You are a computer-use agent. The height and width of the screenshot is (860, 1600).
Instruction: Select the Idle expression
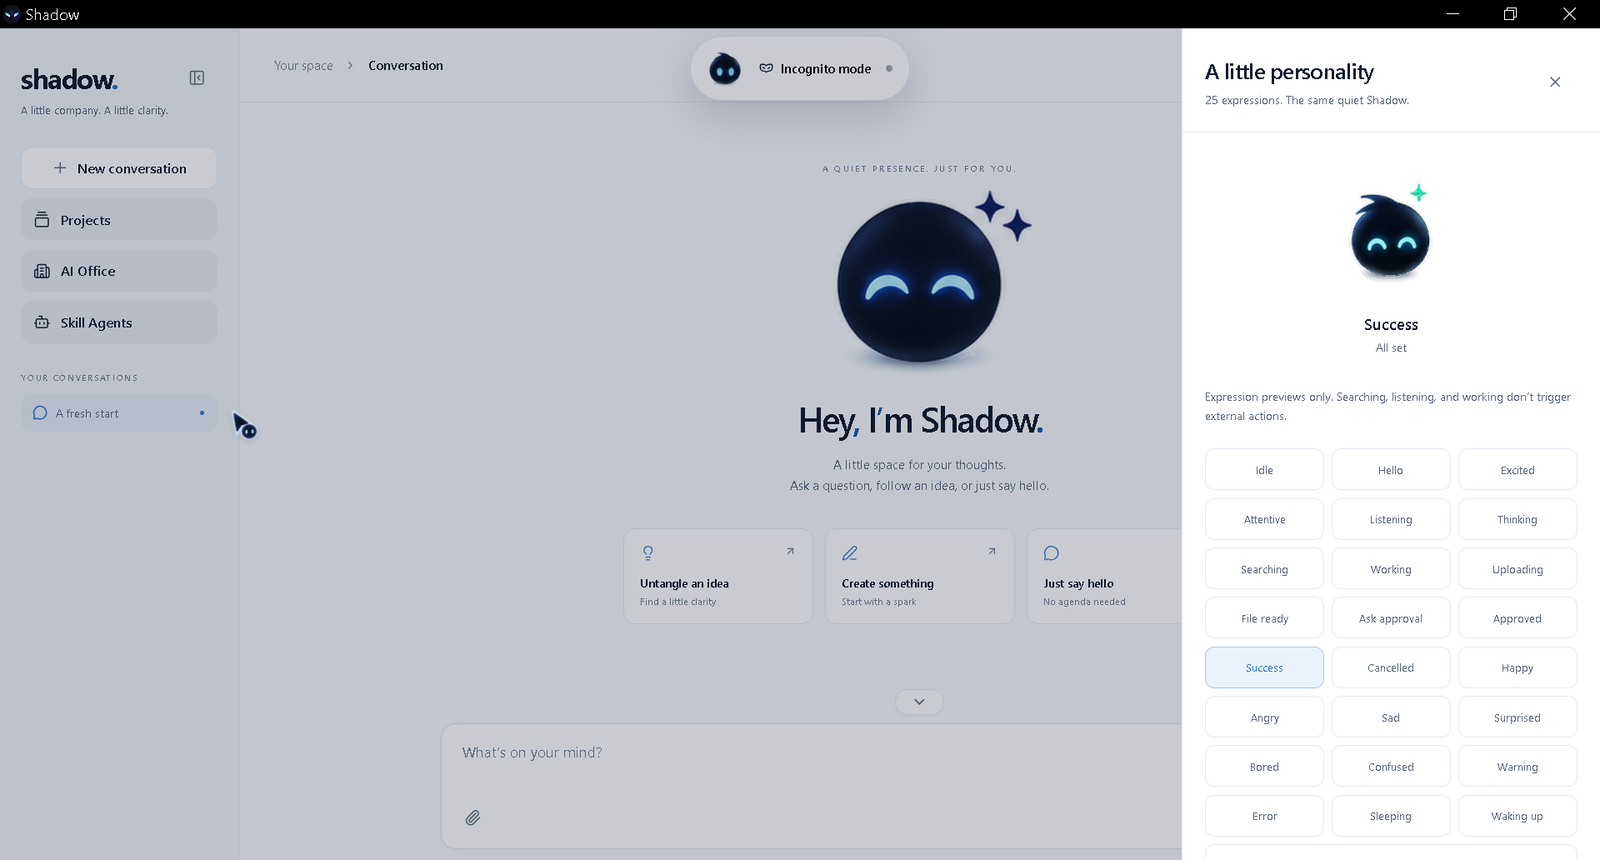pos(1264,470)
